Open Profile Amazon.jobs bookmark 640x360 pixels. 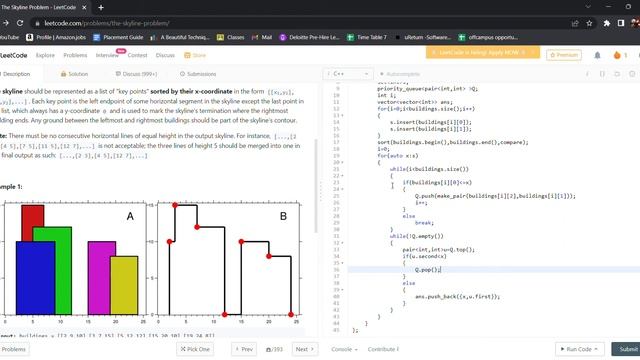56,37
